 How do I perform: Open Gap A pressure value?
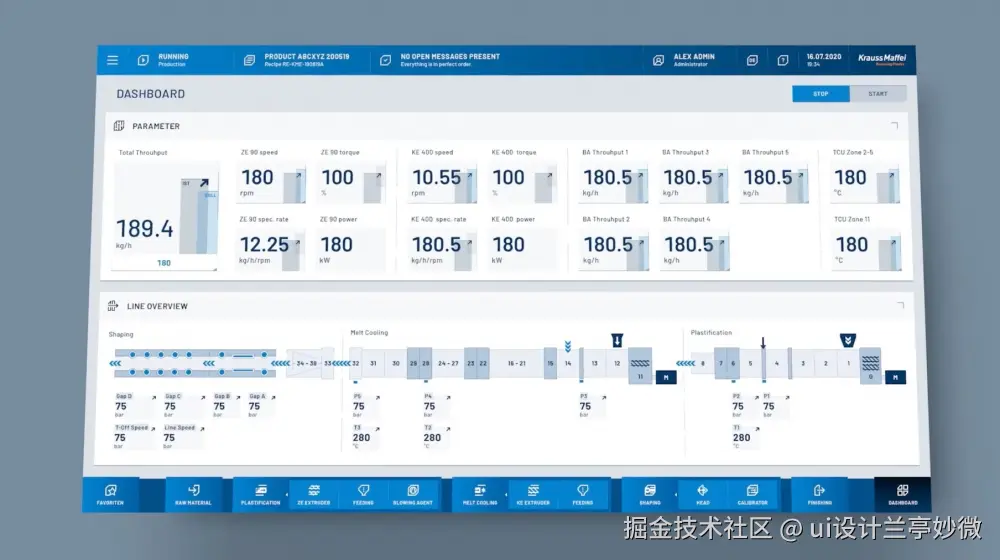254,406
